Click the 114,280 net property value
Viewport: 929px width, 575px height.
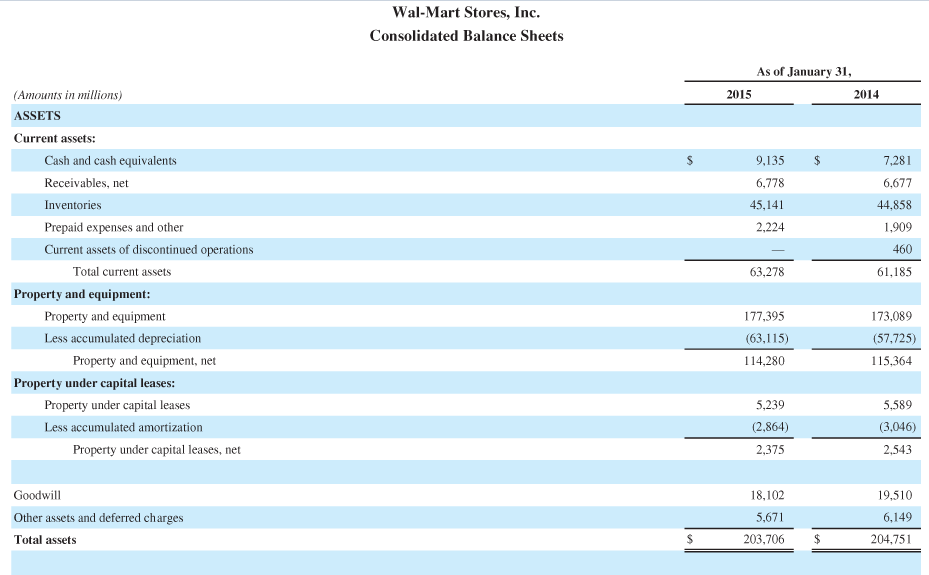(x=764, y=361)
